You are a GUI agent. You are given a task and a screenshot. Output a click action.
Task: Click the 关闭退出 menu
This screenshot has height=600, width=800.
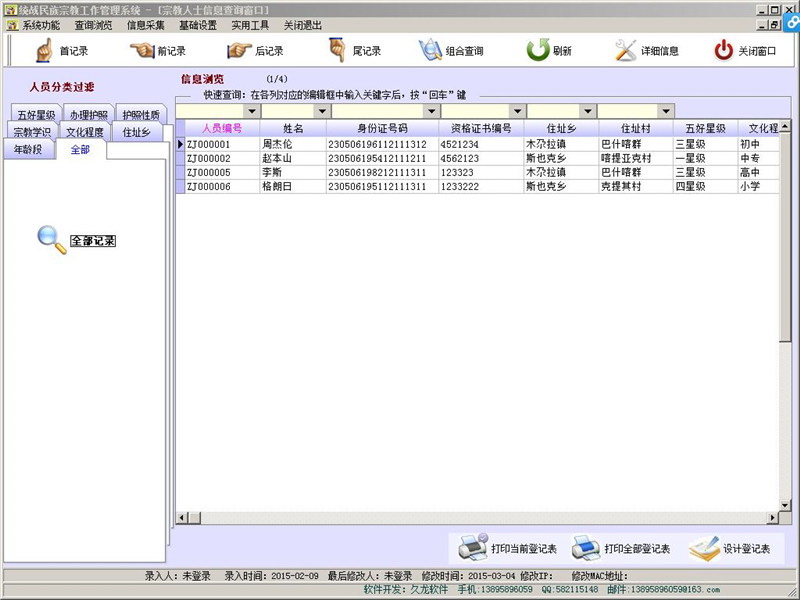(303, 25)
